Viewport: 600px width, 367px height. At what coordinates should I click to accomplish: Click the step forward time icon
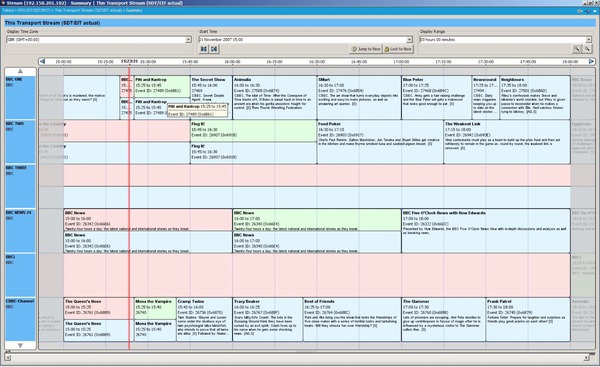pyautogui.click(x=214, y=49)
